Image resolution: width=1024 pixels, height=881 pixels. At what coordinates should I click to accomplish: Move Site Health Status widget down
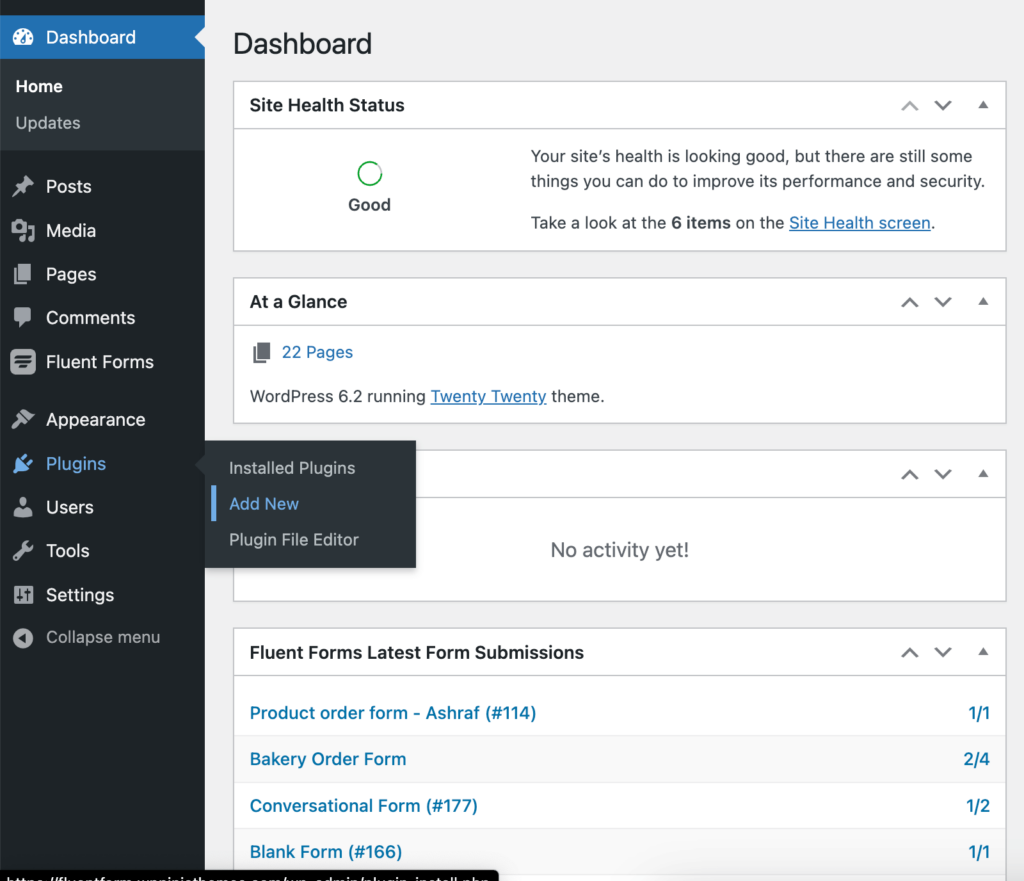pyautogui.click(x=943, y=105)
